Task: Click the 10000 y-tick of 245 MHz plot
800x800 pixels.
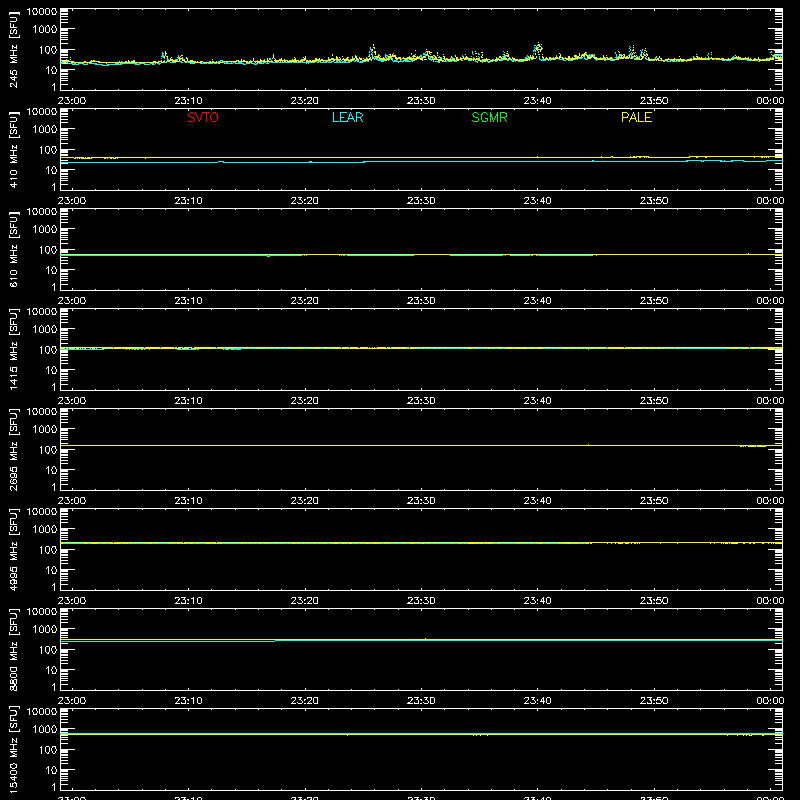Action: [42, 12]
